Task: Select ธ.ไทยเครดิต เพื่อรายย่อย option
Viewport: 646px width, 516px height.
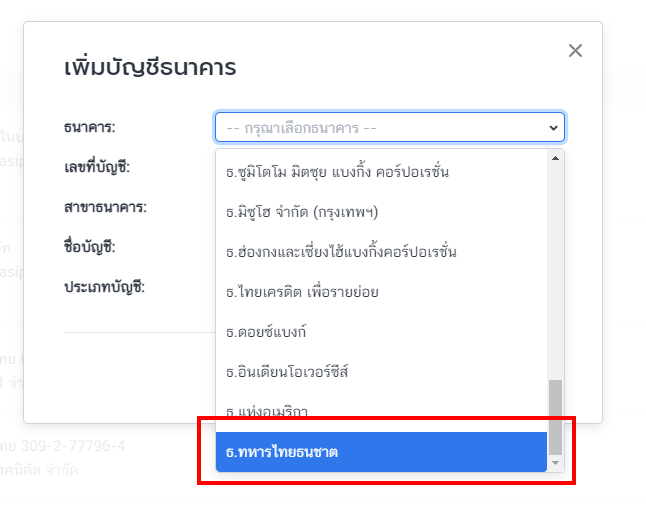Action: coord(302,292)
